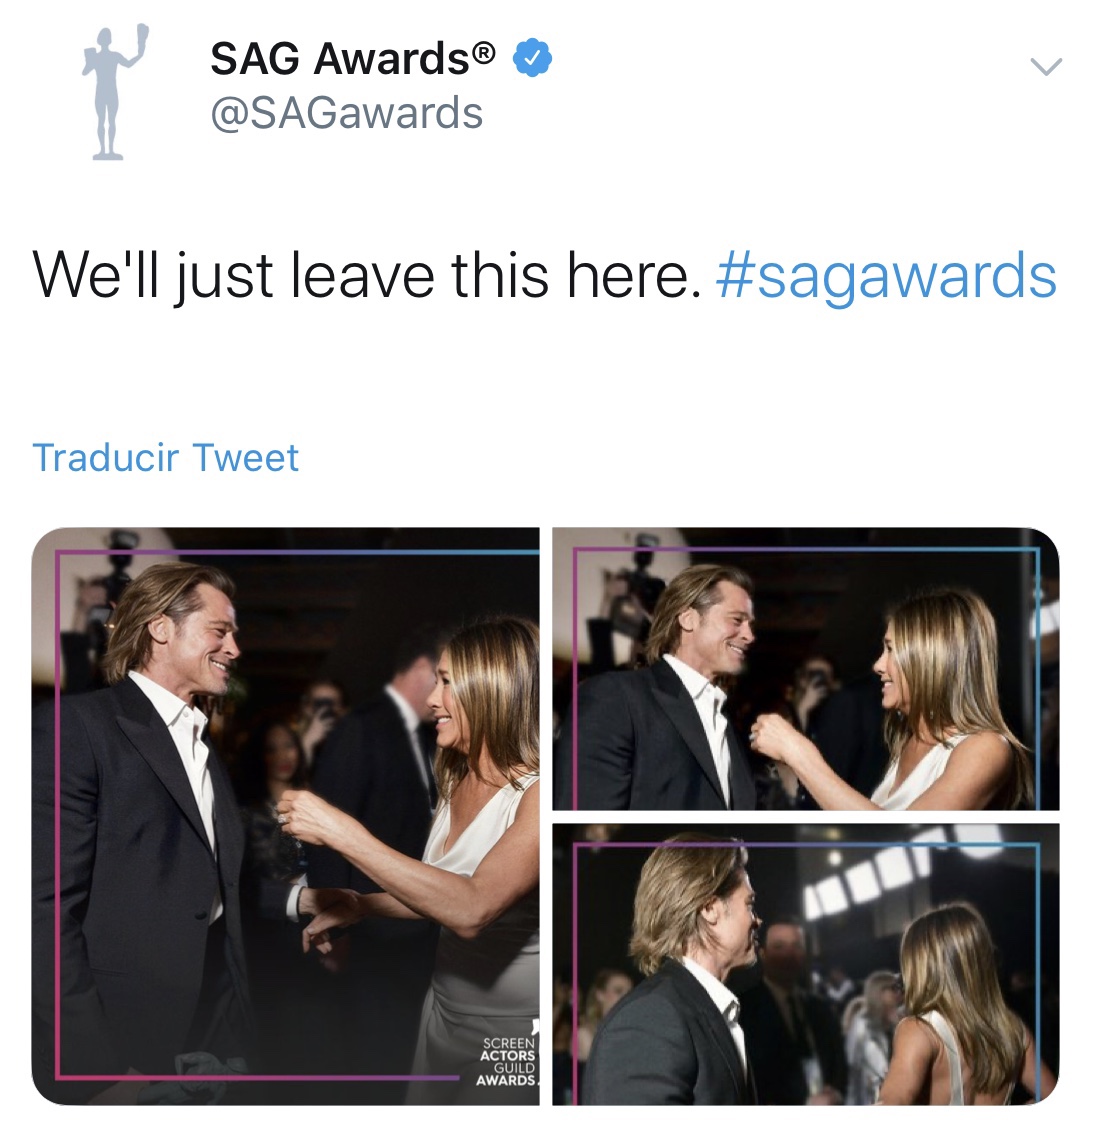Click the blue verified checkmark badge
Viewport: 1107px width, 1148px height.
532,59
